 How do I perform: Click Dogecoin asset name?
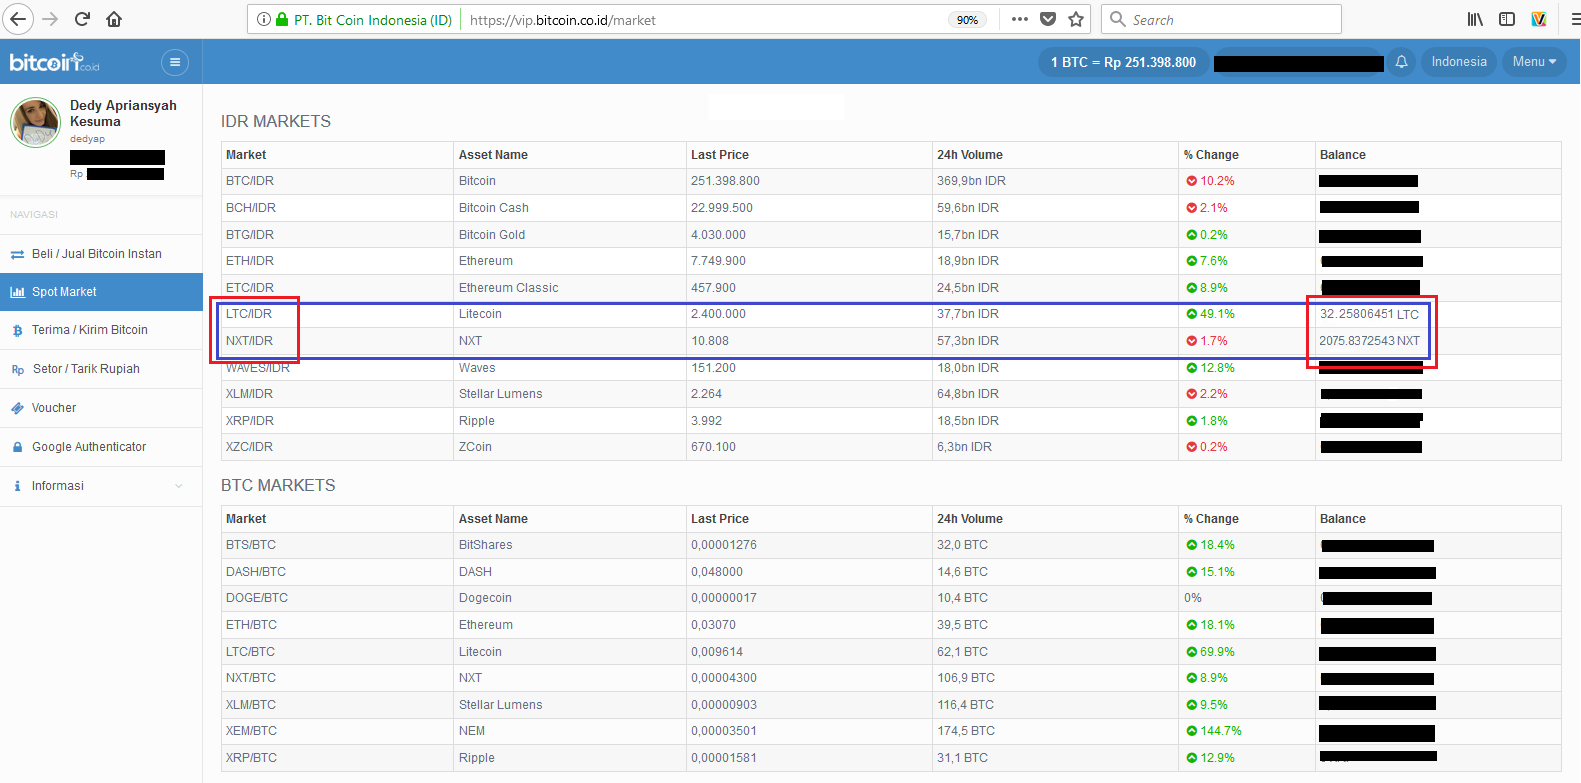click(x=486, y=598)
